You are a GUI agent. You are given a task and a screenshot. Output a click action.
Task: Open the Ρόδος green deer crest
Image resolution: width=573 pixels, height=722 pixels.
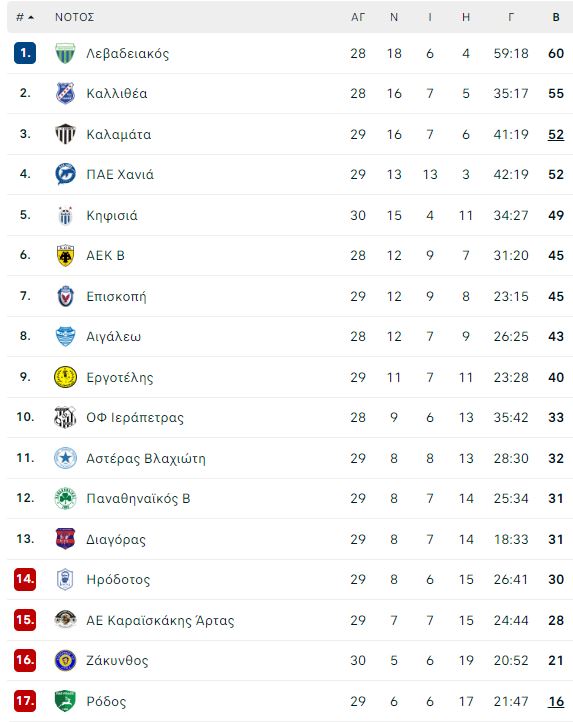(x=65, y=701)
